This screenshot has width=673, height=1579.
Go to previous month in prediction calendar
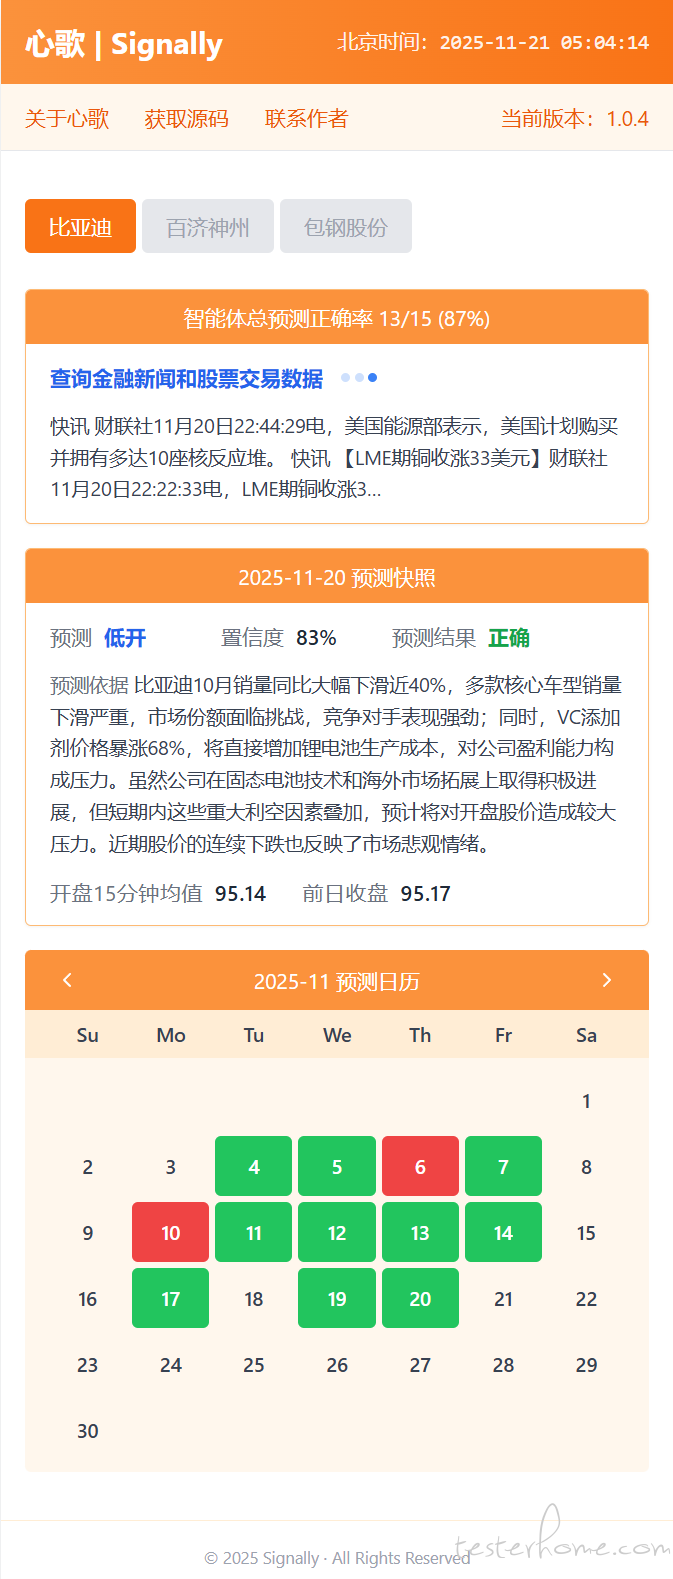click(67, 980)
